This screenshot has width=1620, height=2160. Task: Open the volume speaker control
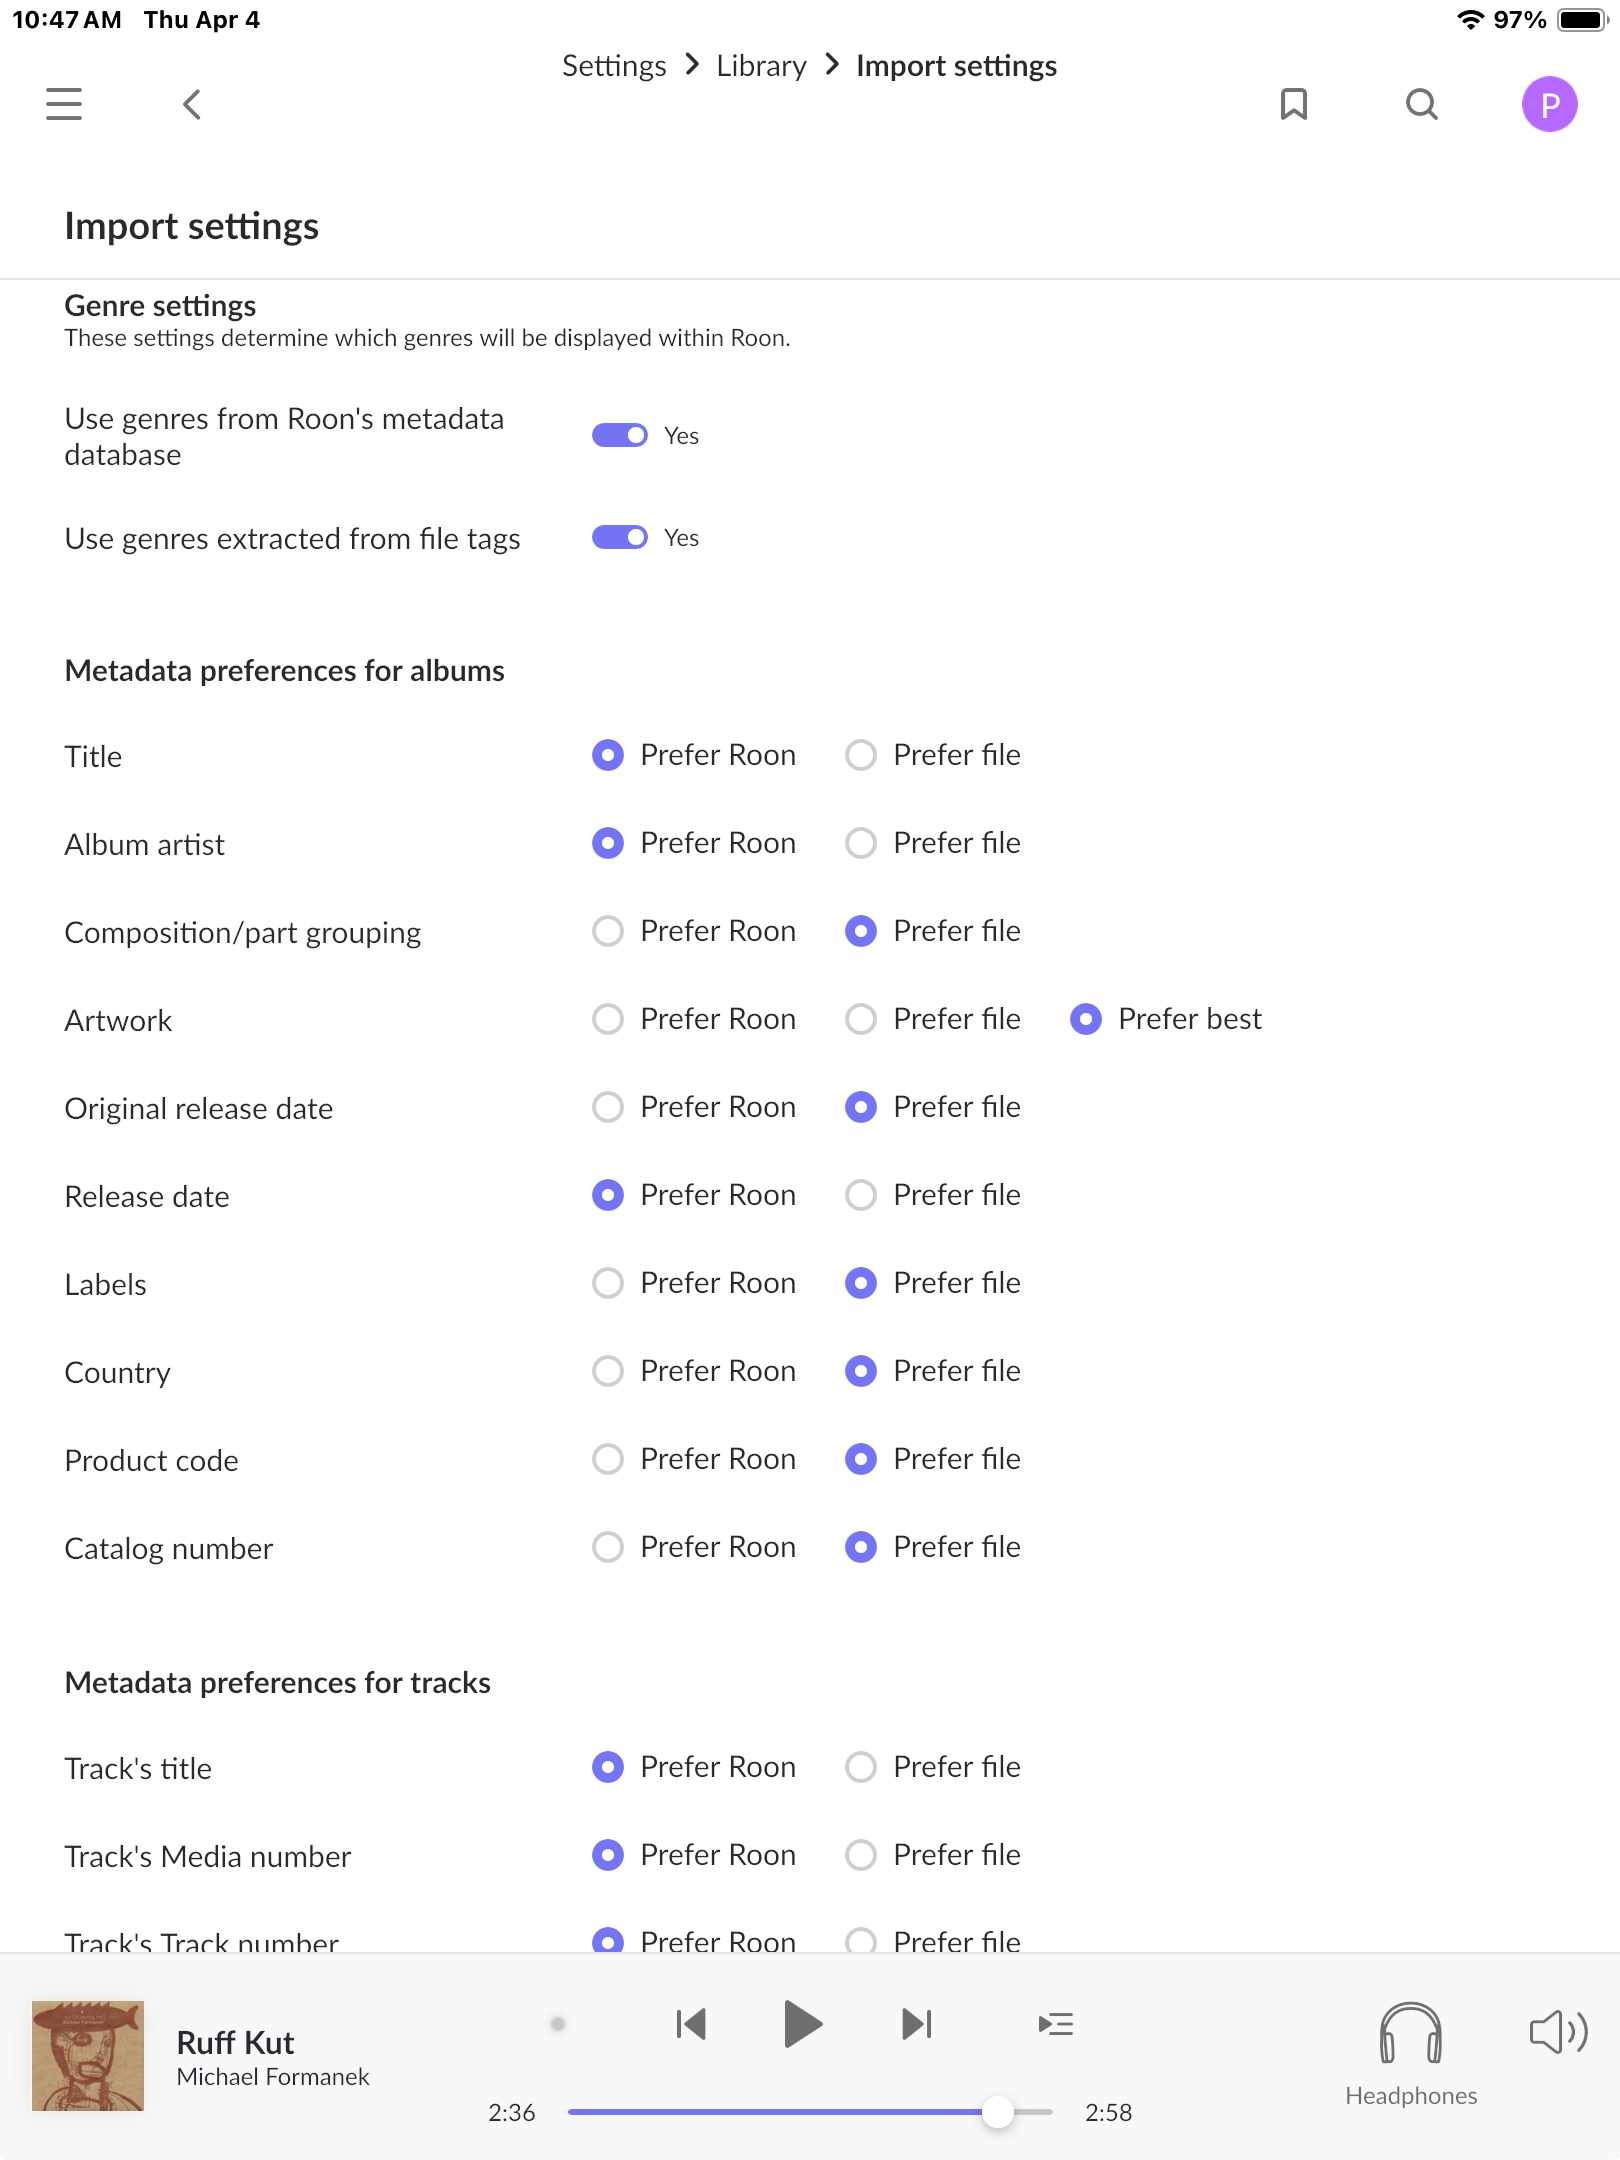tap(1558, 2032)
